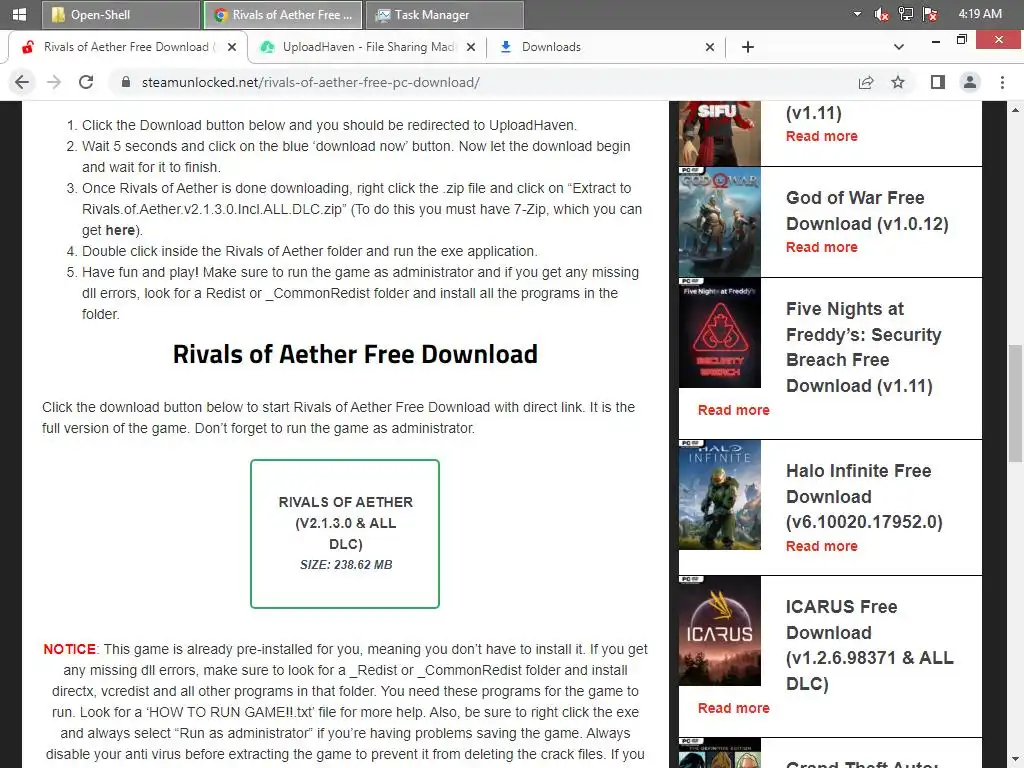This screenshot has height=768, width=1024.
Task: Open the SIFU game thumbnail
Action: point(720,133)
